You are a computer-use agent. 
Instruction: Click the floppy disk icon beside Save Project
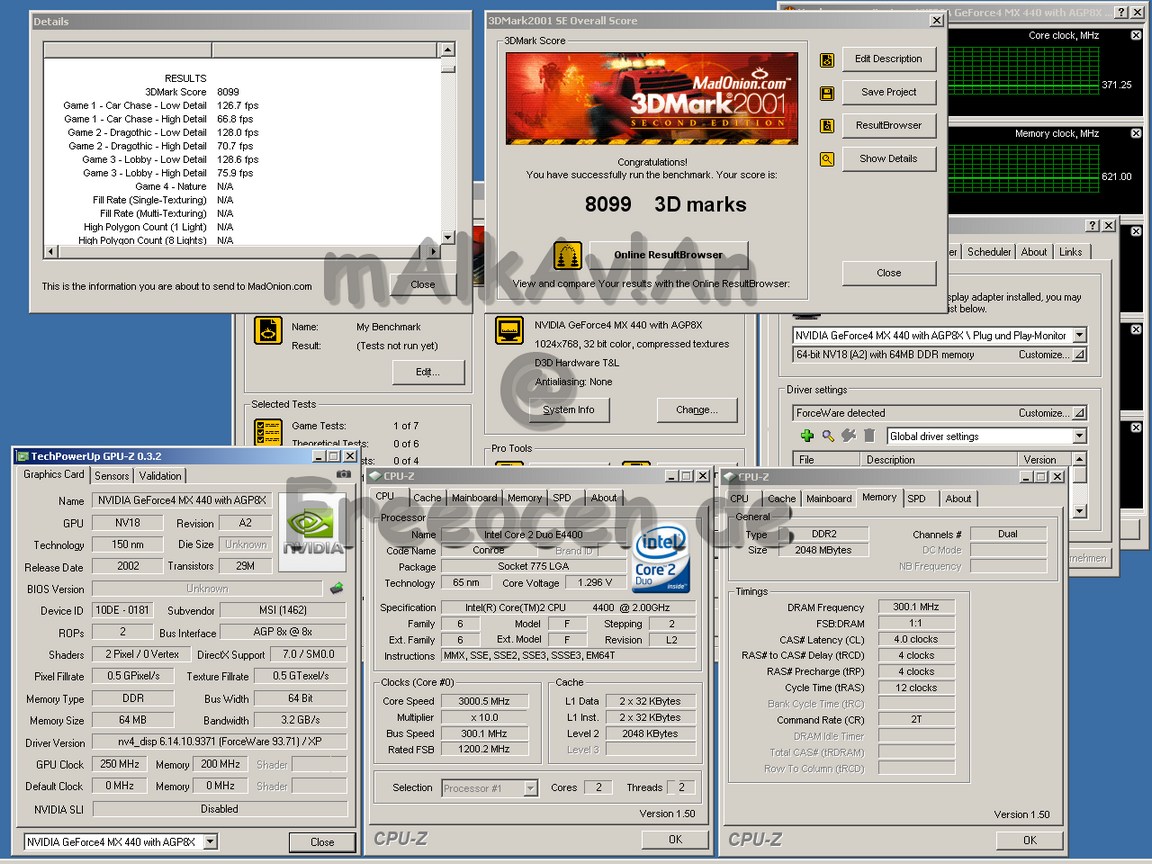[x=827, y=93]
